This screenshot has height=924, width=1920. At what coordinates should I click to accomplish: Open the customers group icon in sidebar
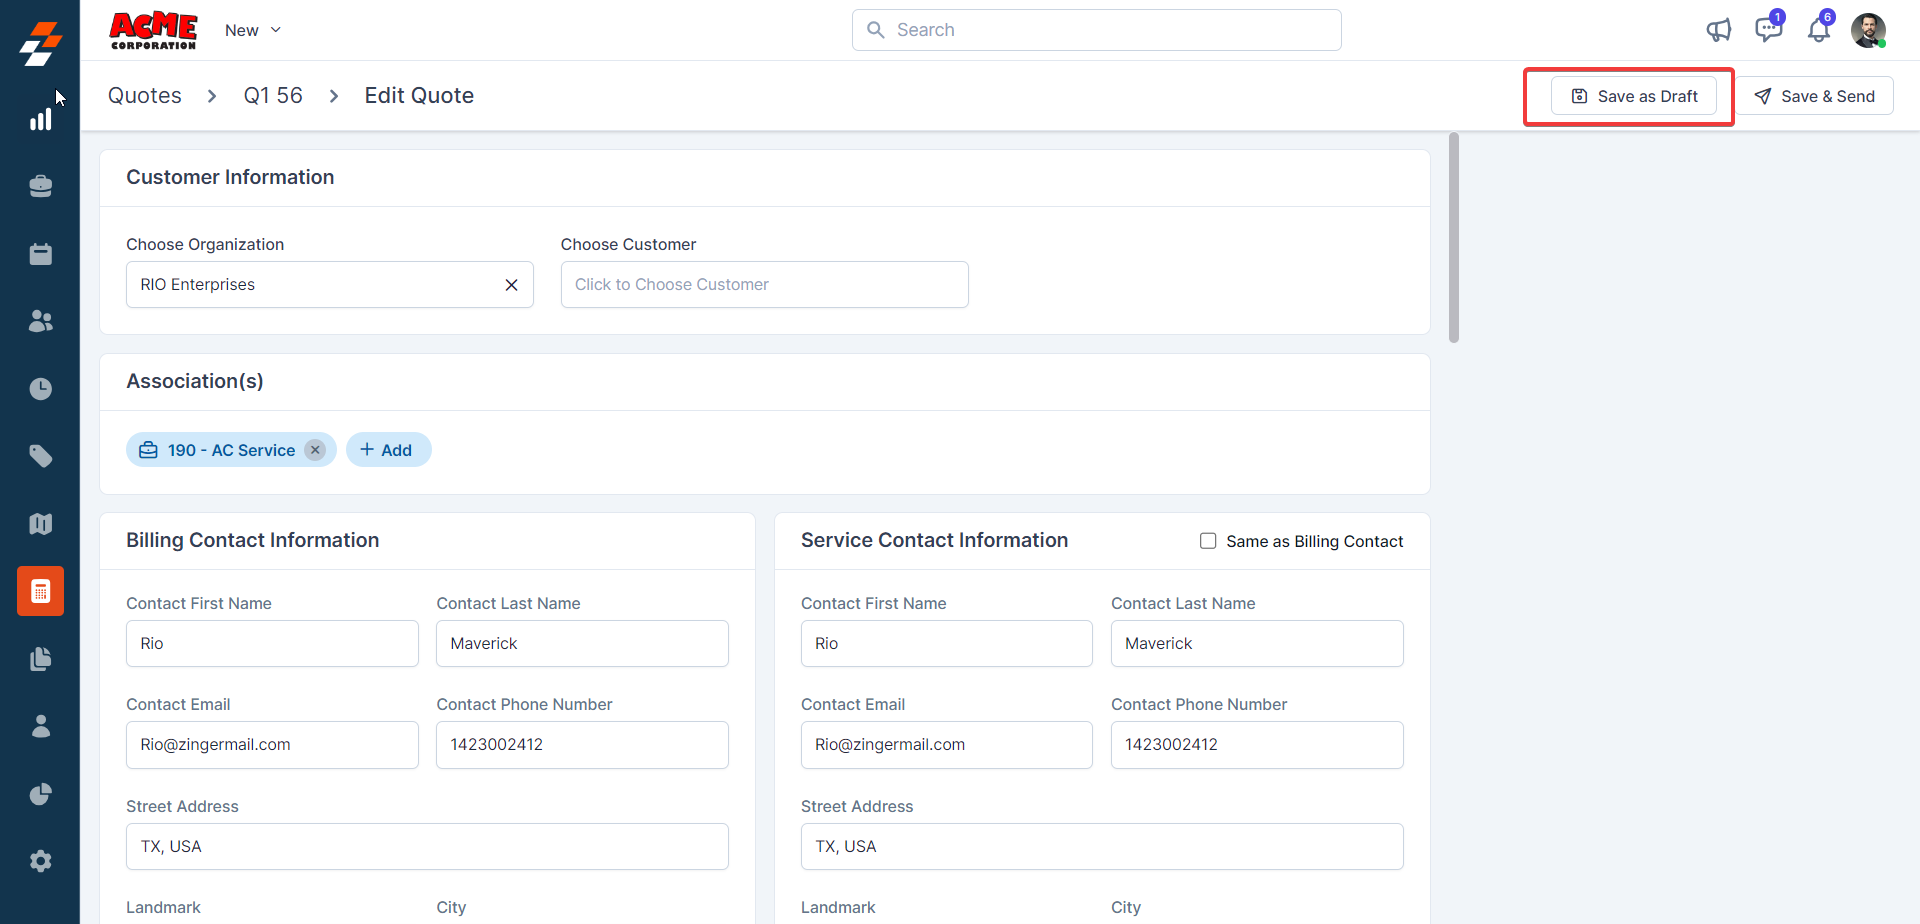pos(40,321)
